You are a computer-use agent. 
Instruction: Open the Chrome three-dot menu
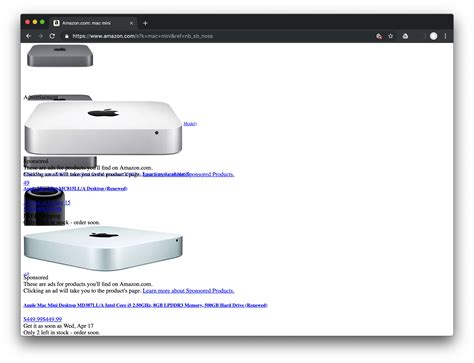coord(445,36)
